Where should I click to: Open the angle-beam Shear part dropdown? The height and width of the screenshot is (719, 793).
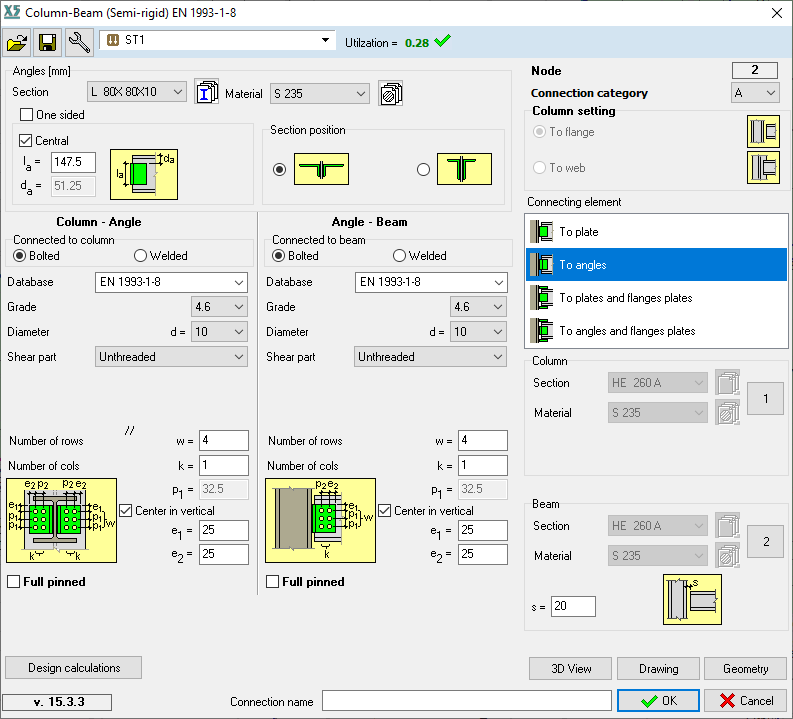[430, 357]
